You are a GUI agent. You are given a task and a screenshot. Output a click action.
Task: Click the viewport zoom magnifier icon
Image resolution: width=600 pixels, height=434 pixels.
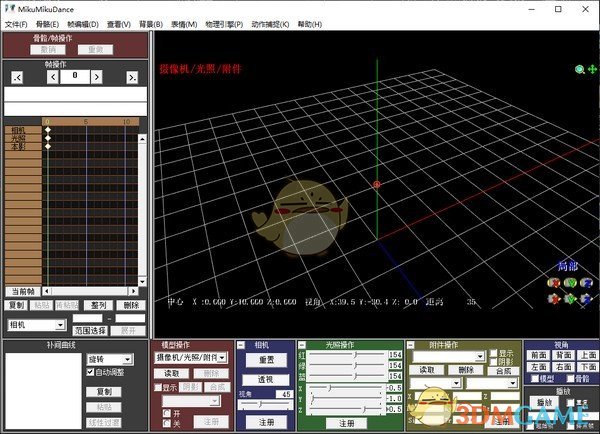(x=579, y=70)
